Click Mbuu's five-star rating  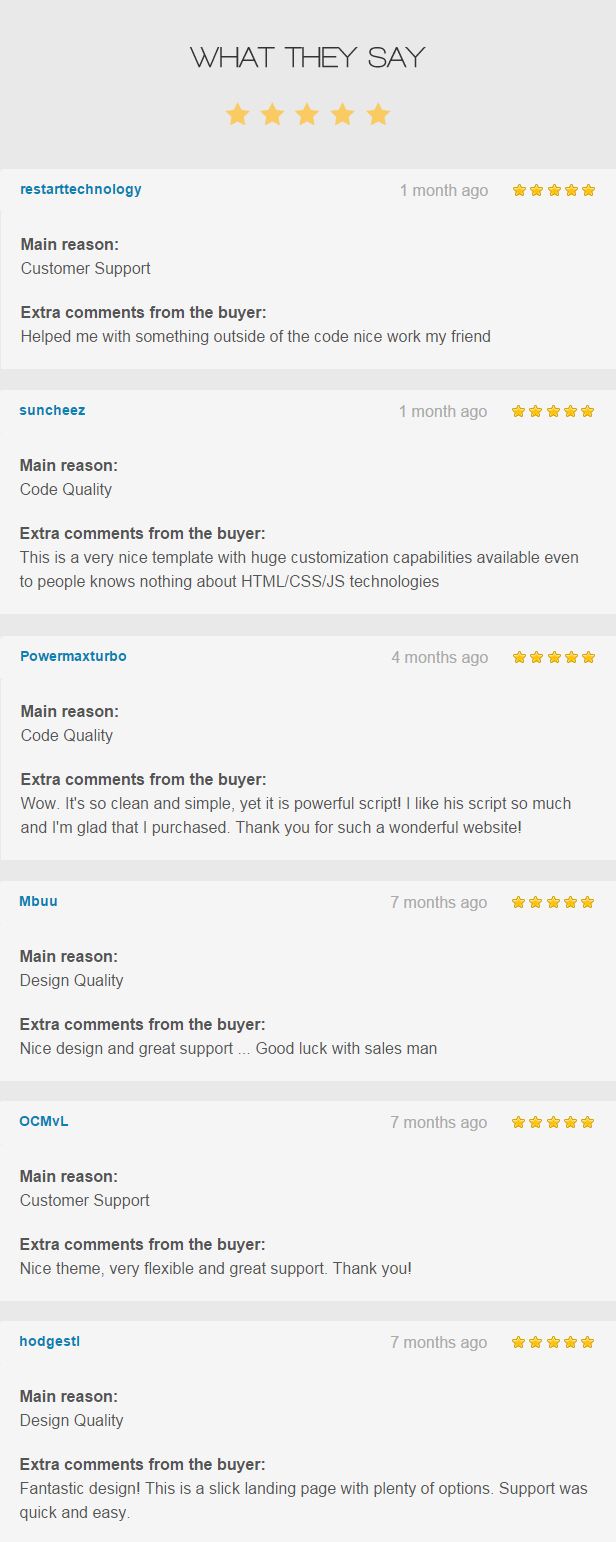[553, 902]
